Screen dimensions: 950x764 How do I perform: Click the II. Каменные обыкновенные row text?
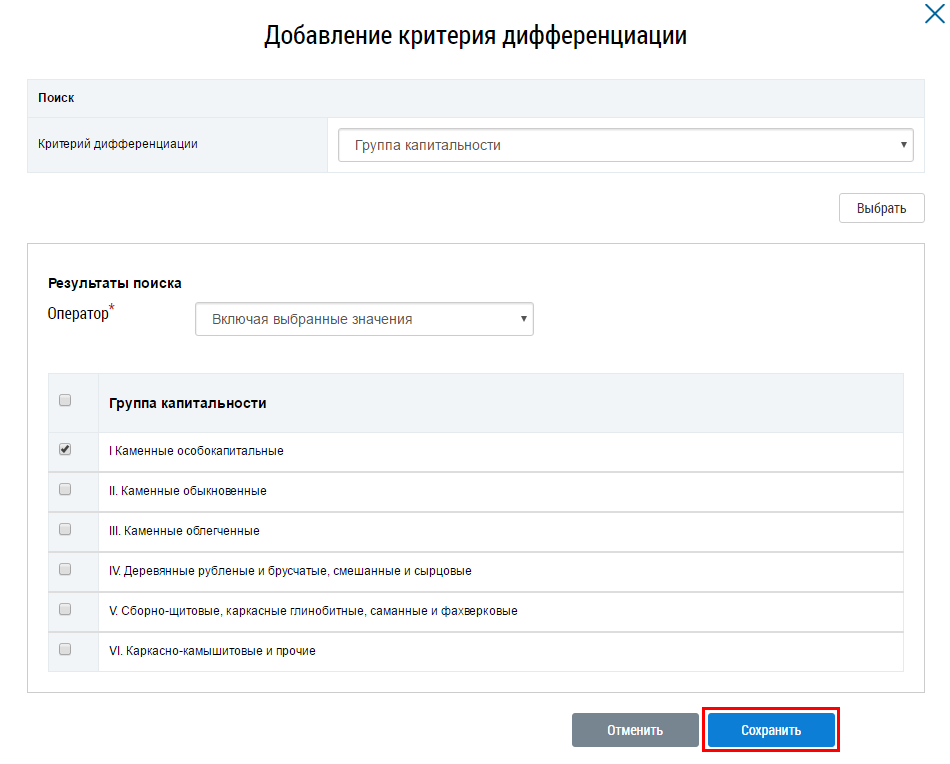188,491
